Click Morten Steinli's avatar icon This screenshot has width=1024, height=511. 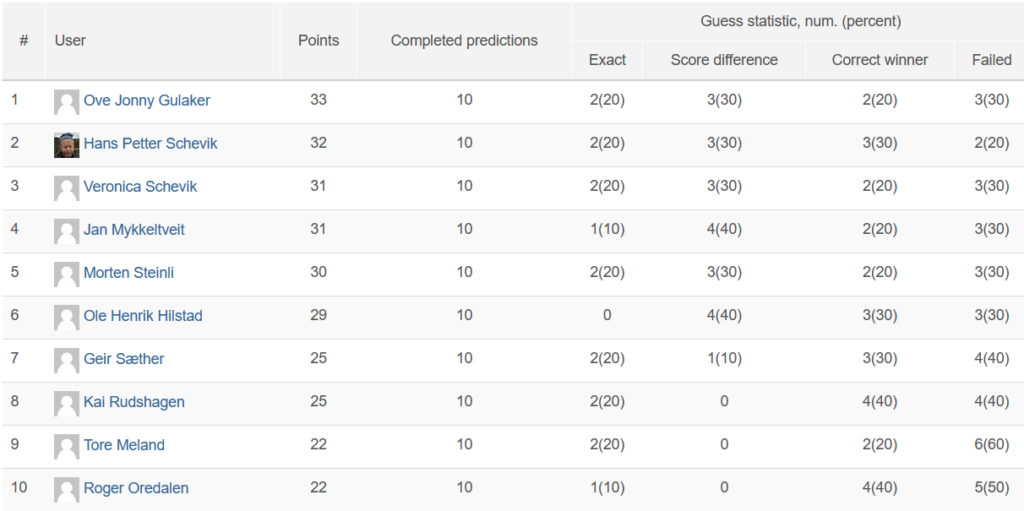click(67, 274)
